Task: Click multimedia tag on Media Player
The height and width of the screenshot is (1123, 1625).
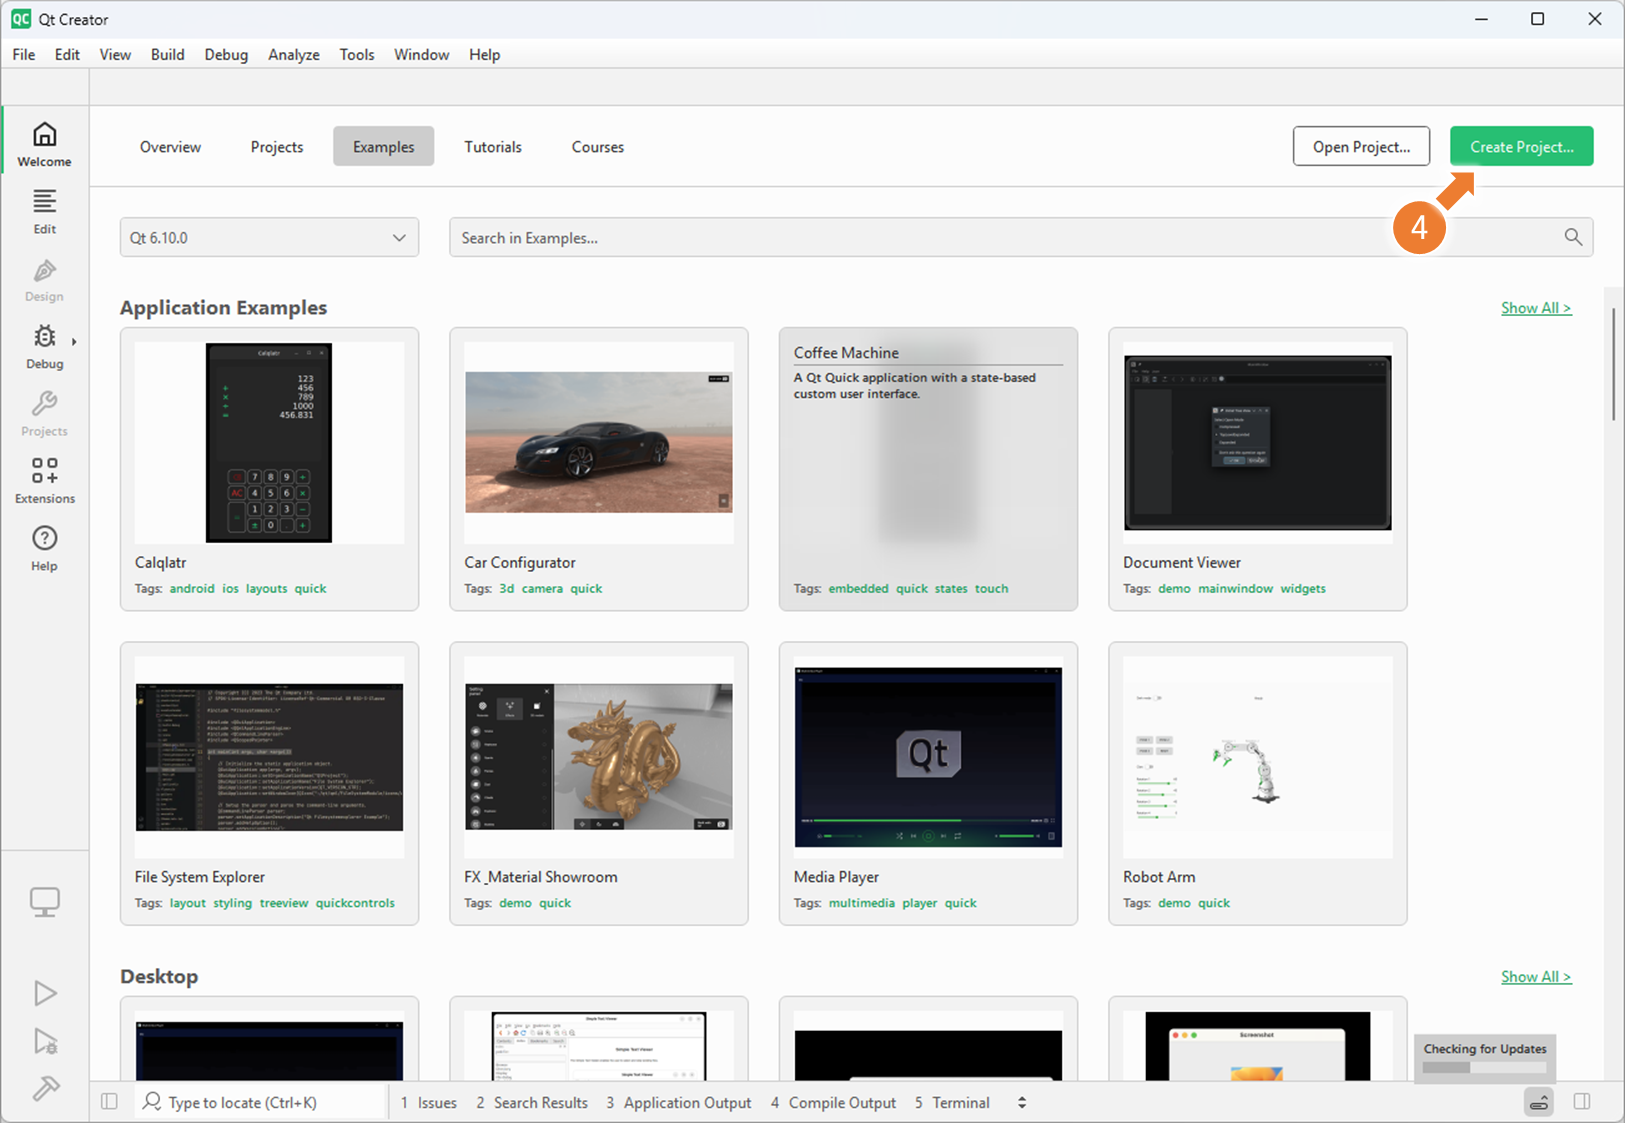Action: tap(862, 902)
